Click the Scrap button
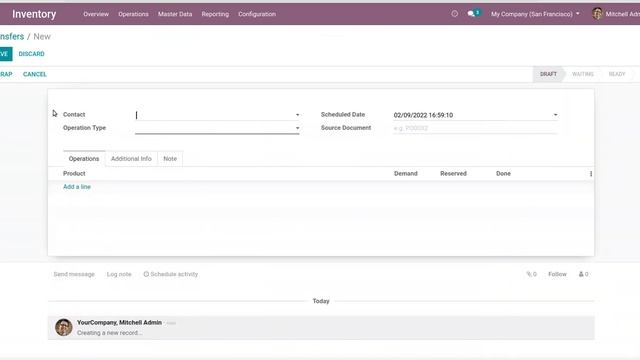640x360 pixels. coord(6,74)
